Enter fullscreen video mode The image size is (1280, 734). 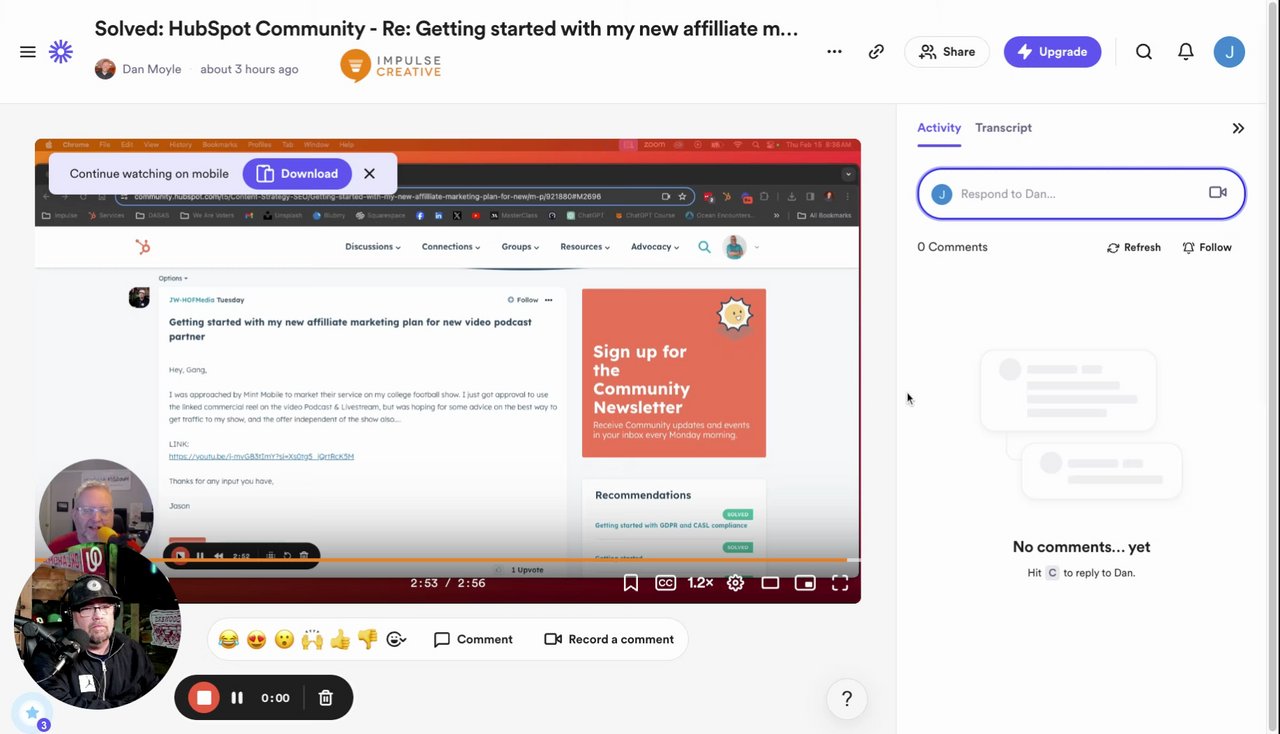click(840, 583)
